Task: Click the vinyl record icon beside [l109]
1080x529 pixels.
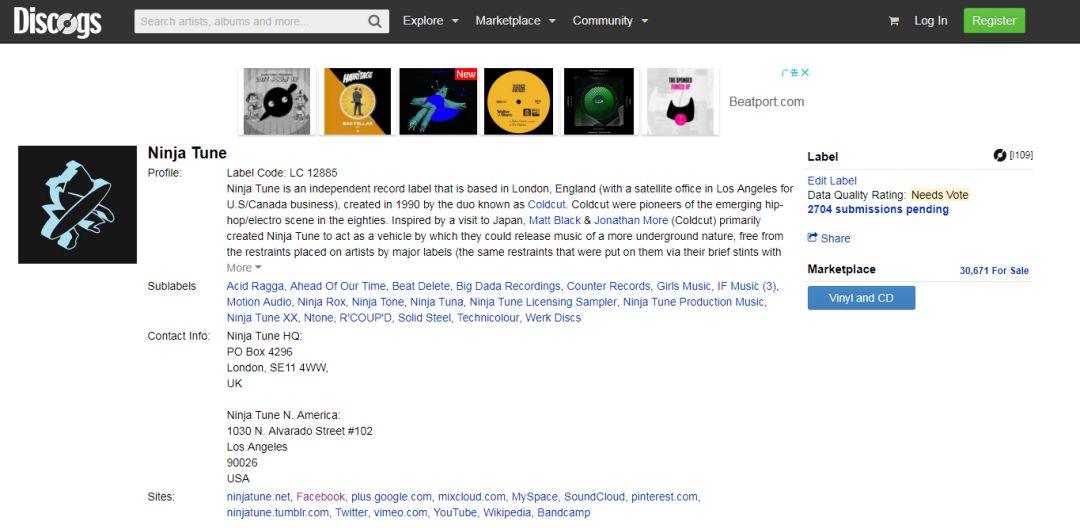Action: (999, 155)
